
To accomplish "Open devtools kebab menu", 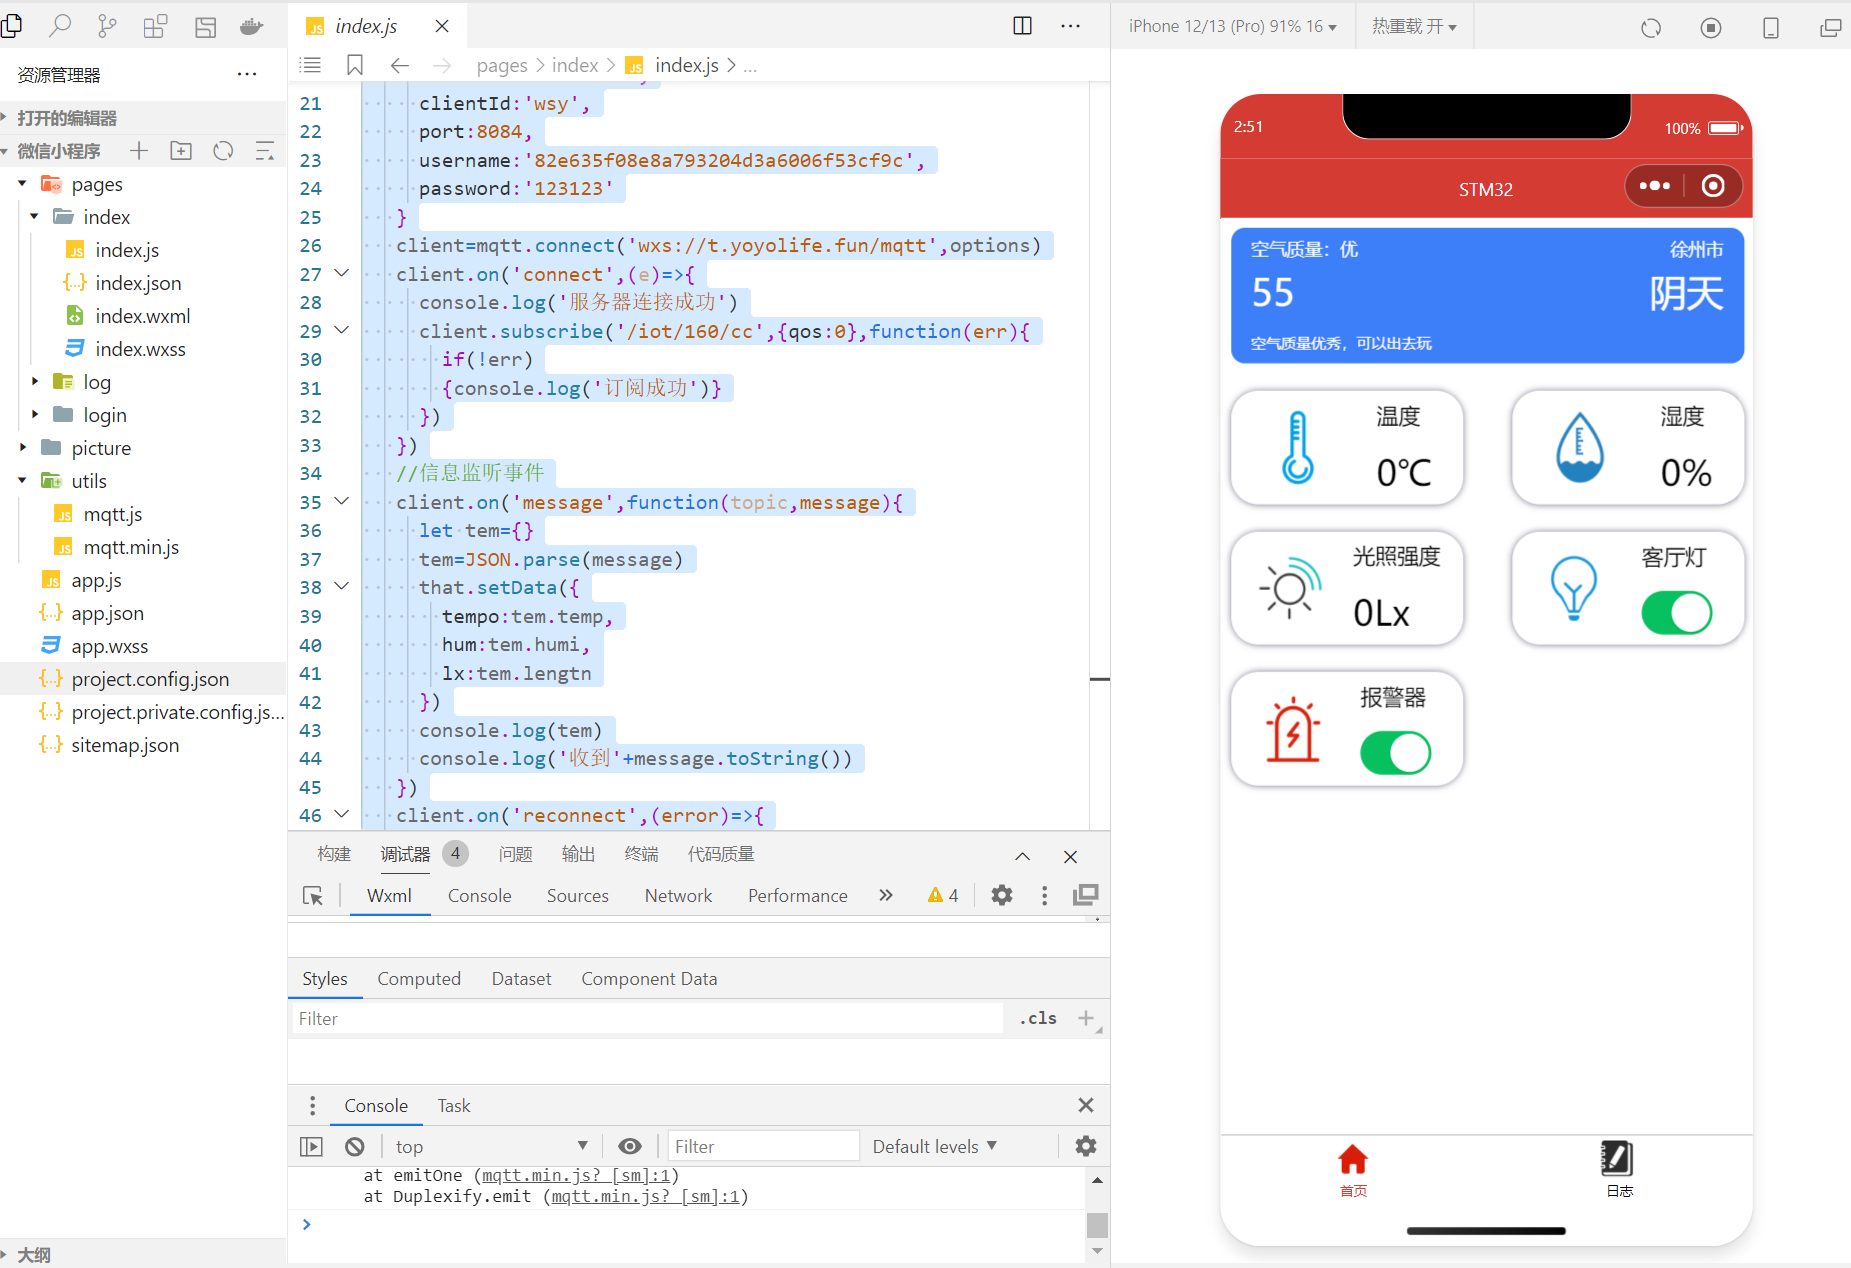I will pos(1045,895).
